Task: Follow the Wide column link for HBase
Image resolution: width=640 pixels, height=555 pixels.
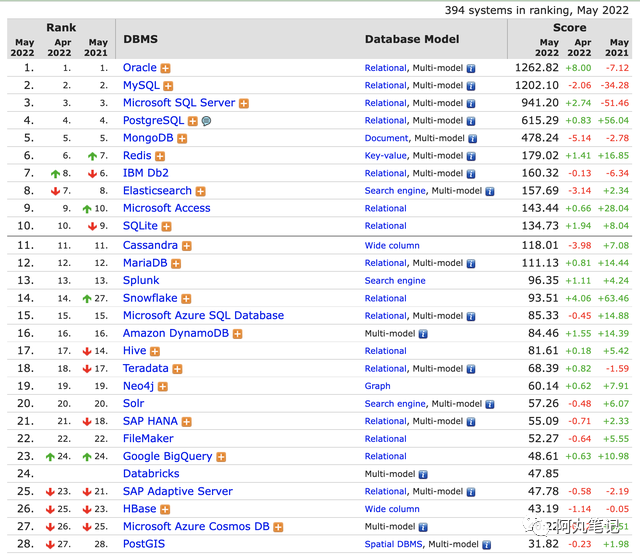Action: (392, 509)
